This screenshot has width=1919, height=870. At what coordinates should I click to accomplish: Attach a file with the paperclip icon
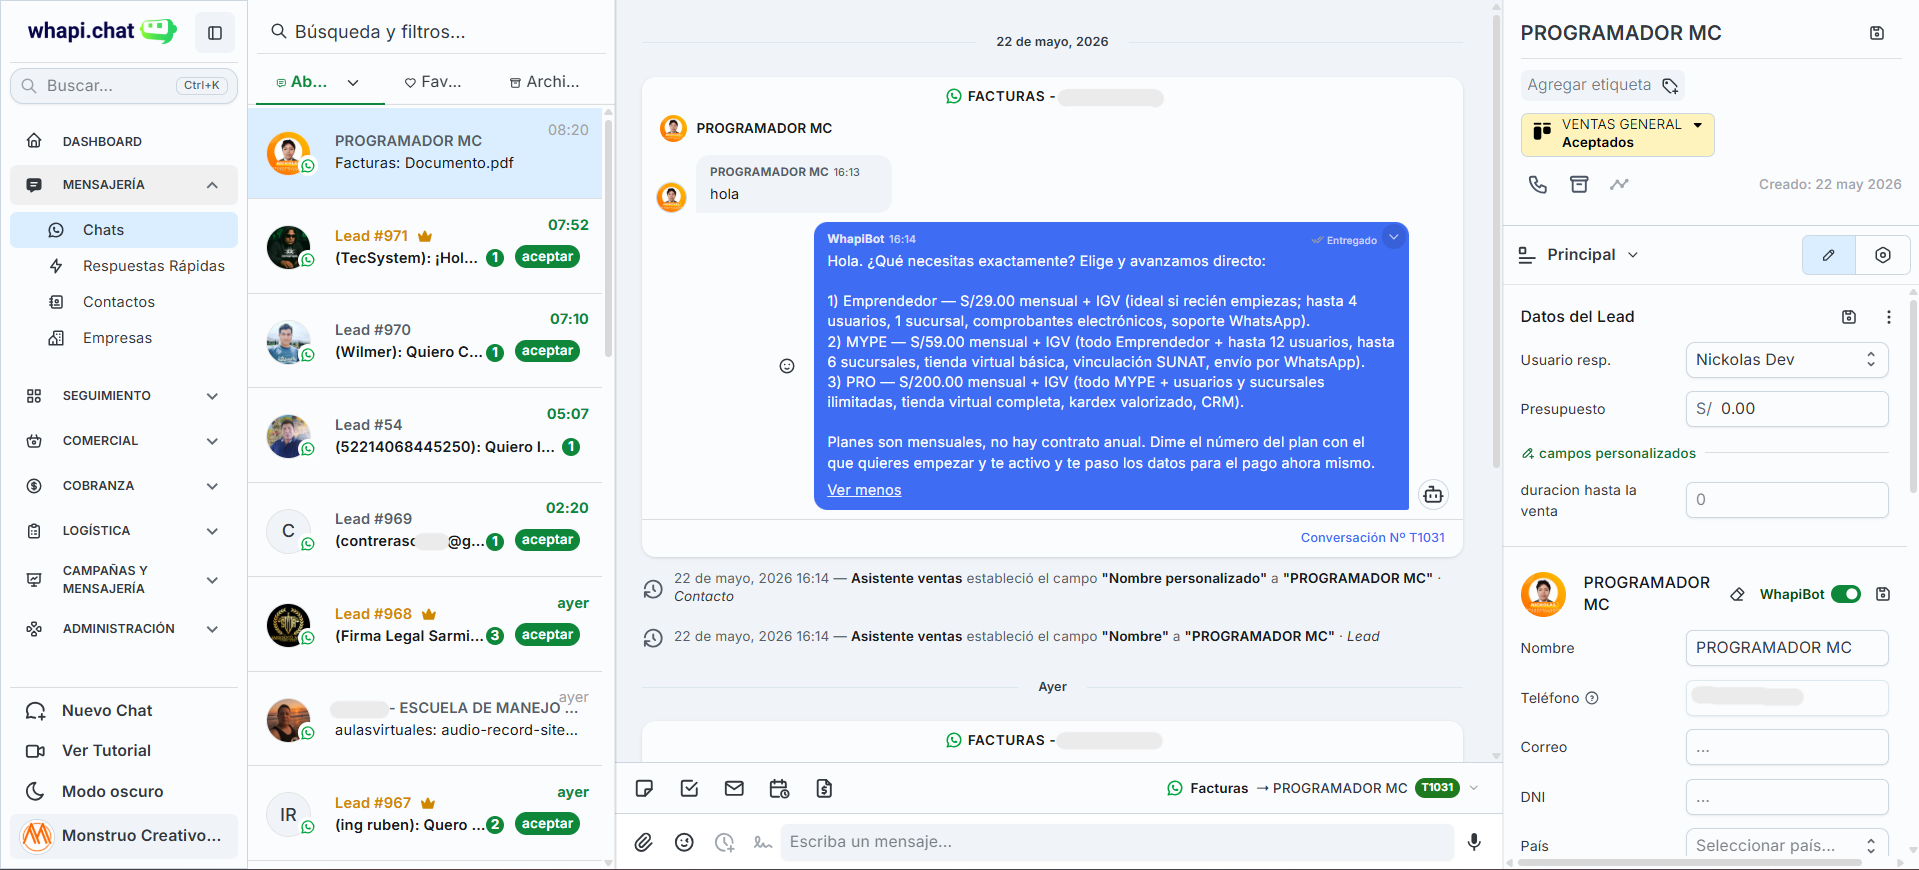coord(644,842)
